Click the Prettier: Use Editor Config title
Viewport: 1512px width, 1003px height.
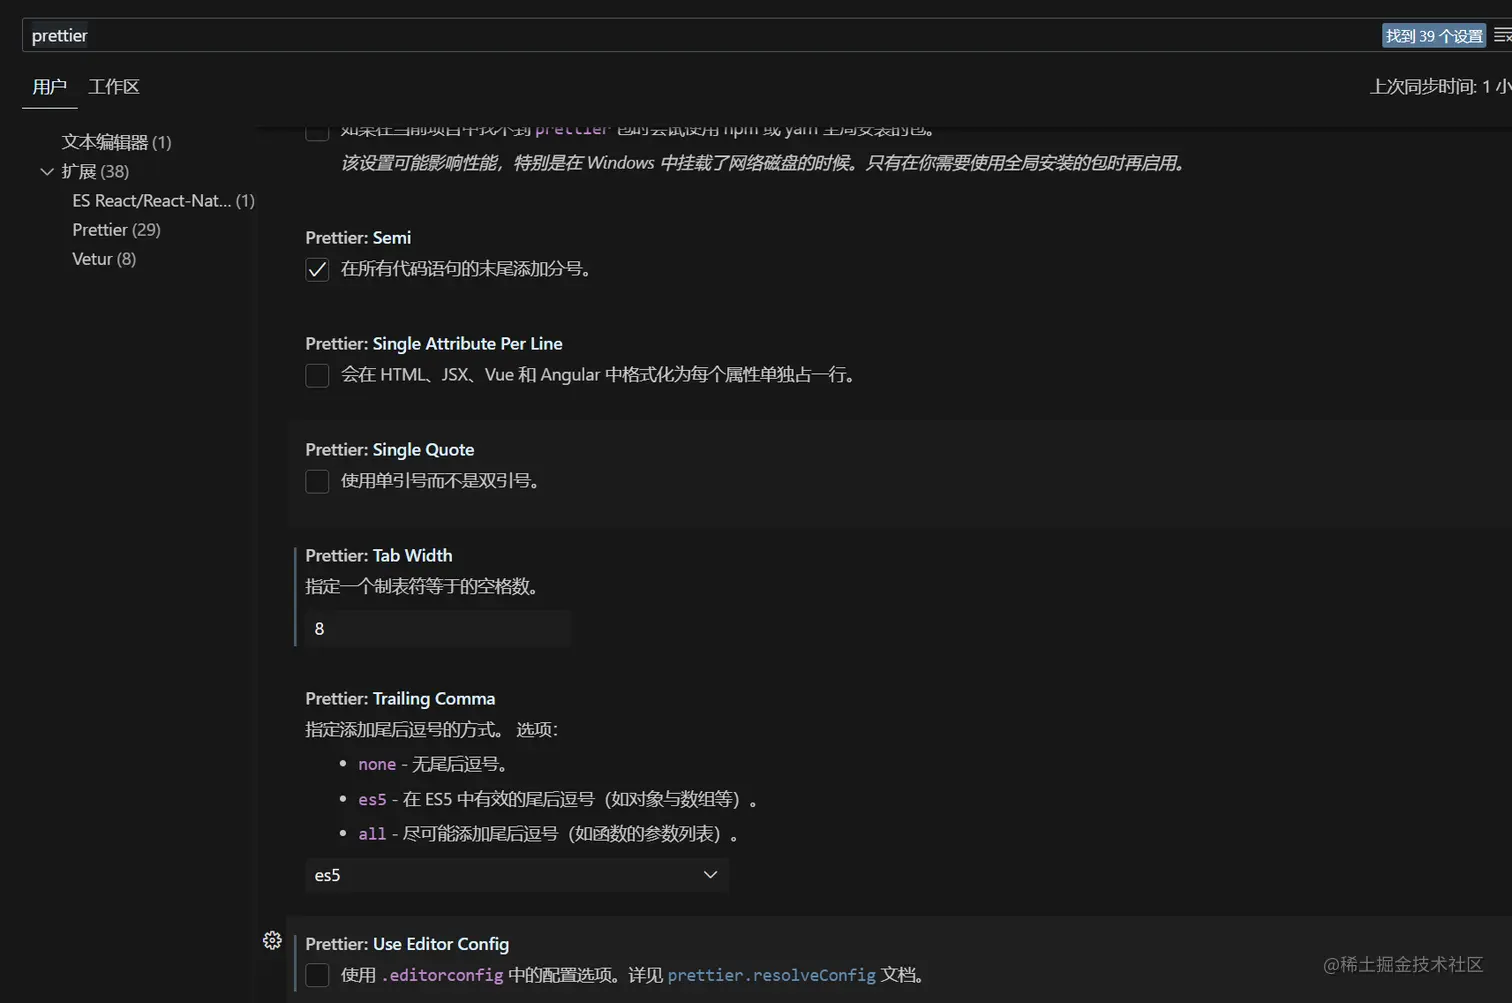pos(407,943)
